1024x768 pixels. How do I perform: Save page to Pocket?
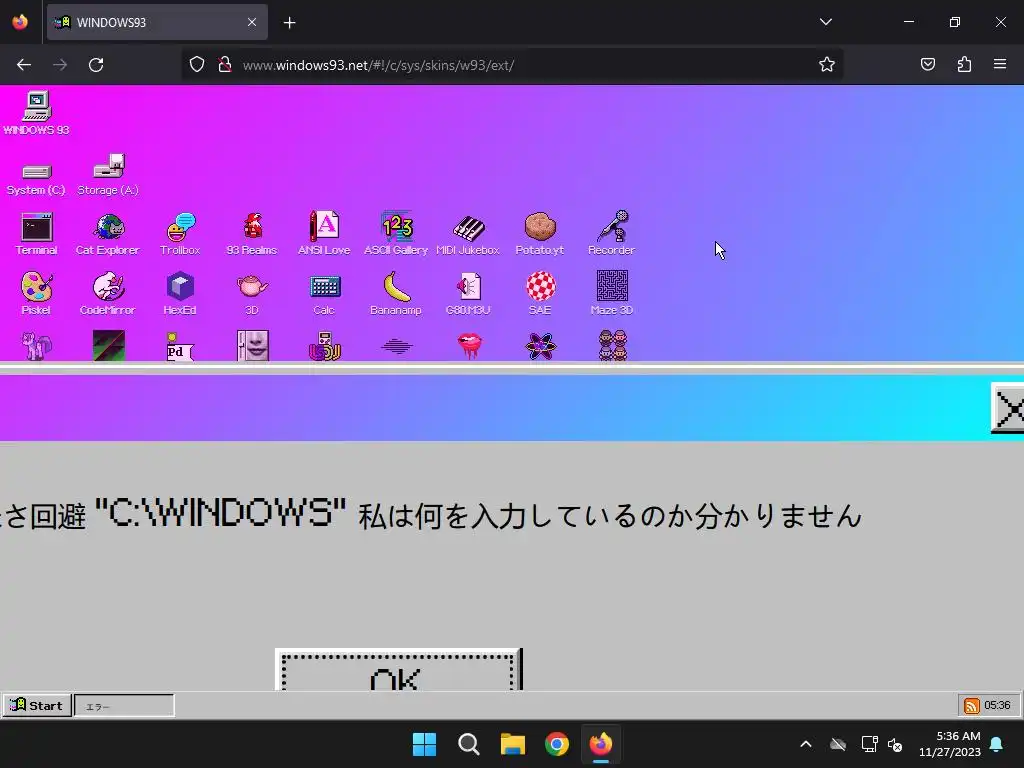pyautogui.click(x=927, y=64)
